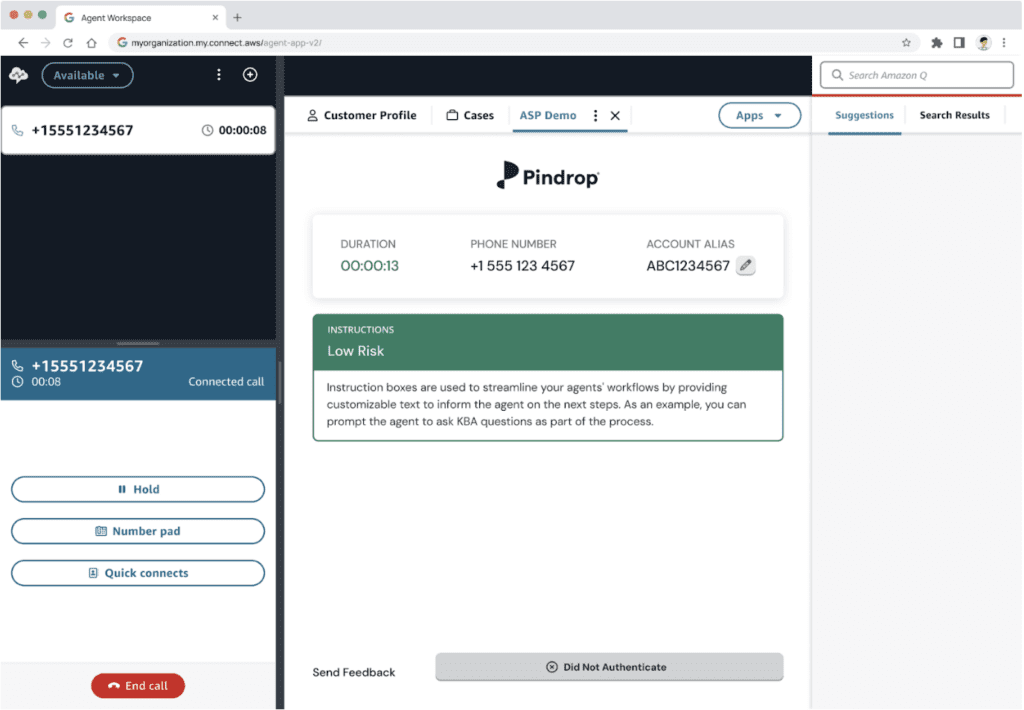Open the three-dot menu beside Available status
1024x710 pixels.
point(219,75)
